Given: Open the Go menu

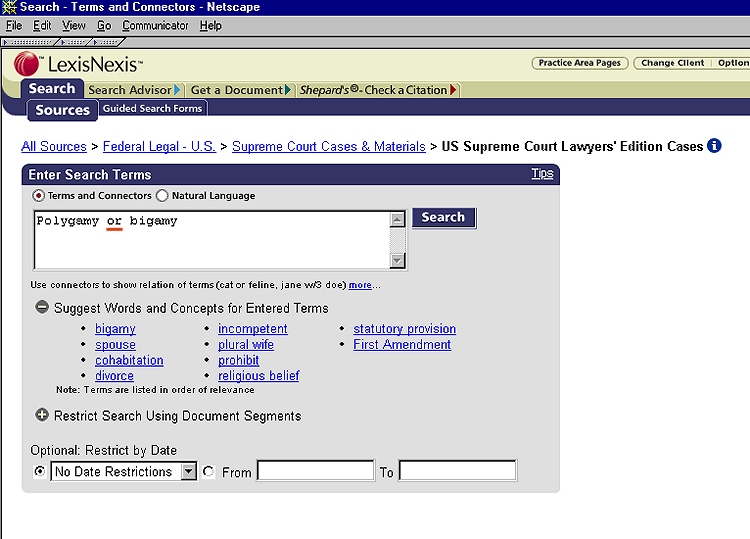Looking at the screenshot, I should [104, 25].
